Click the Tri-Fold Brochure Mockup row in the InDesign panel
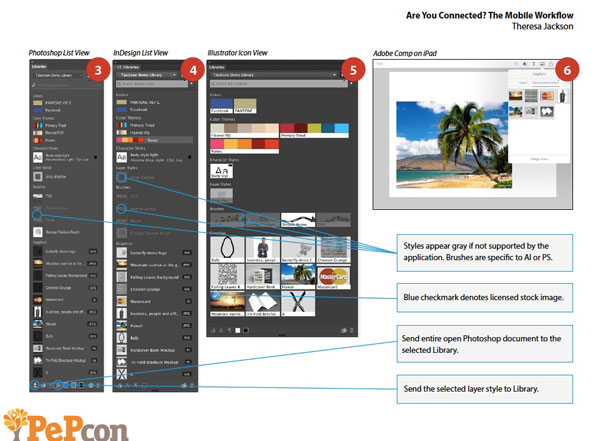 point(154,362)
